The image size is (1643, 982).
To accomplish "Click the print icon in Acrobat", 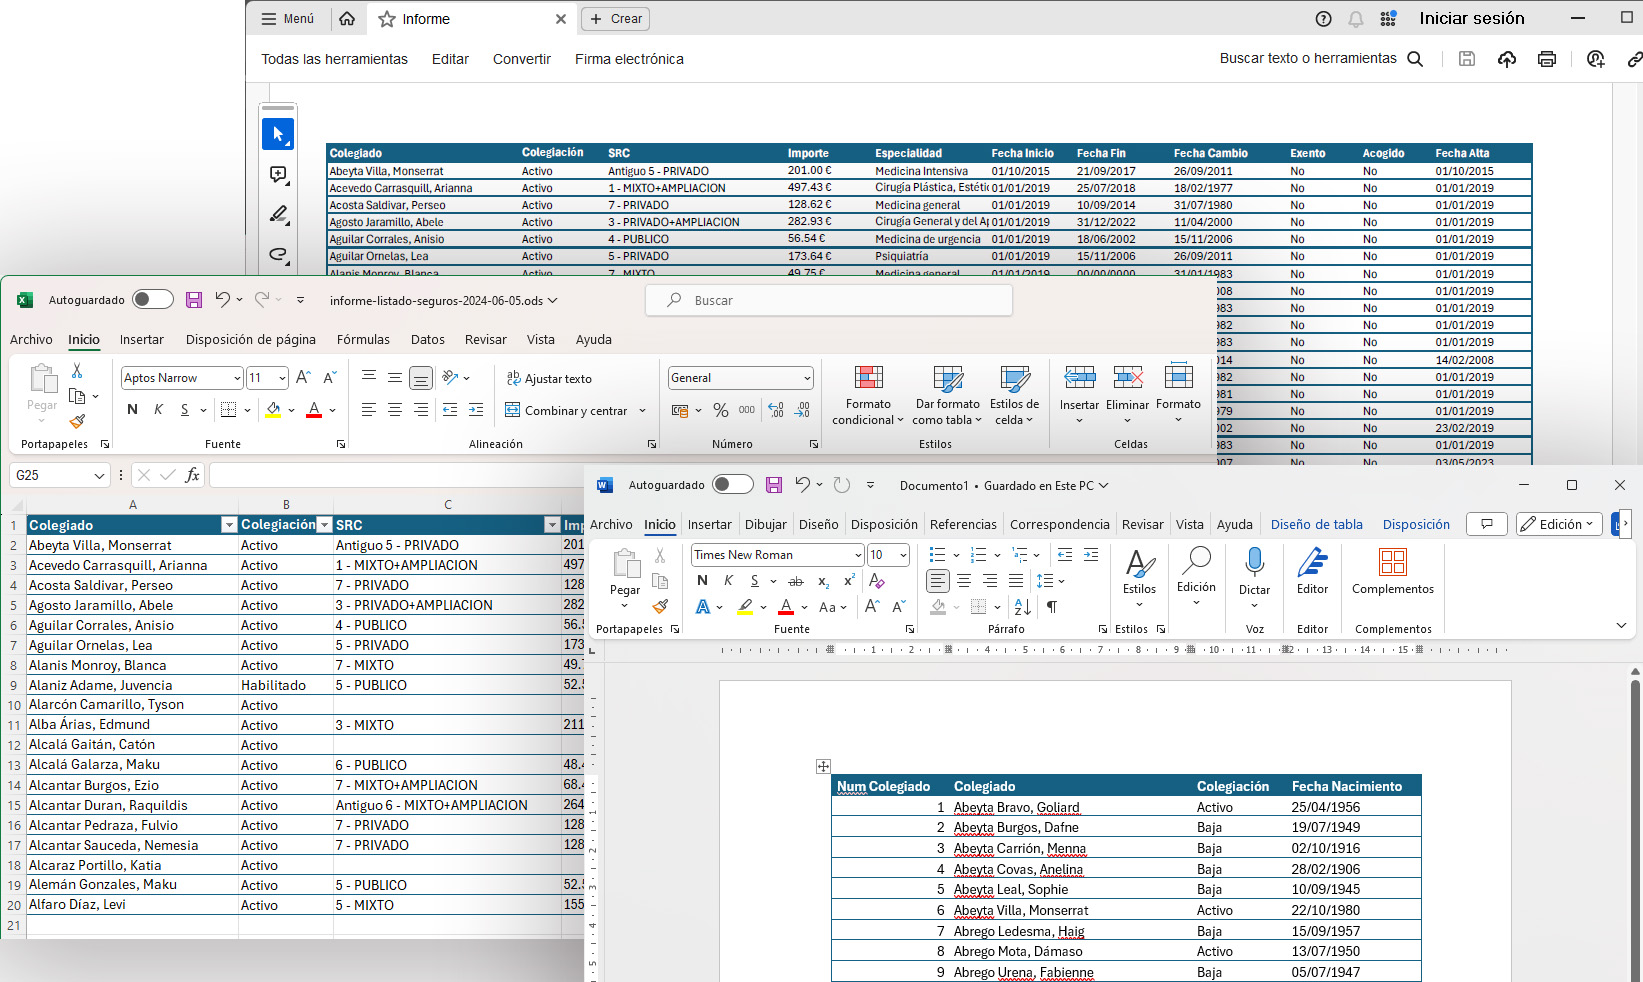I will click(x=1547, y=59).
